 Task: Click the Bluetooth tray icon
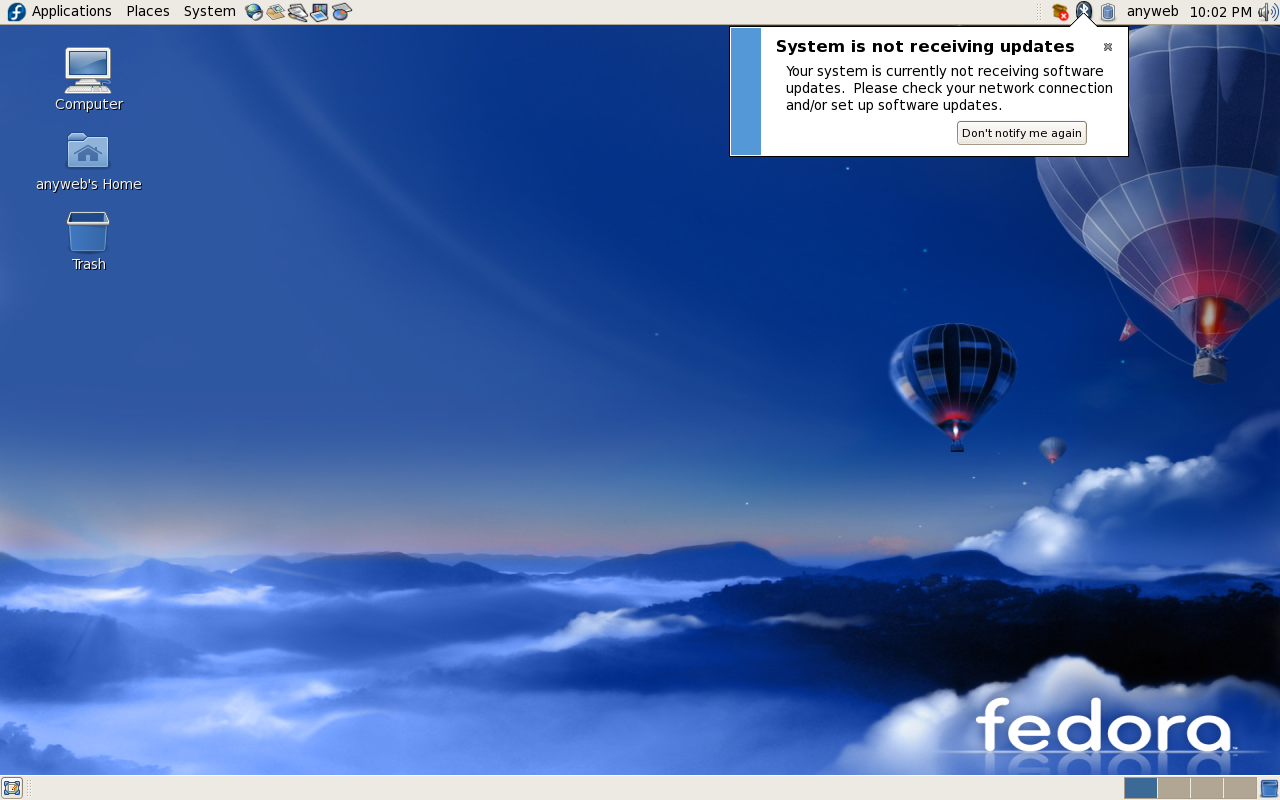[x=1084, y=12]
